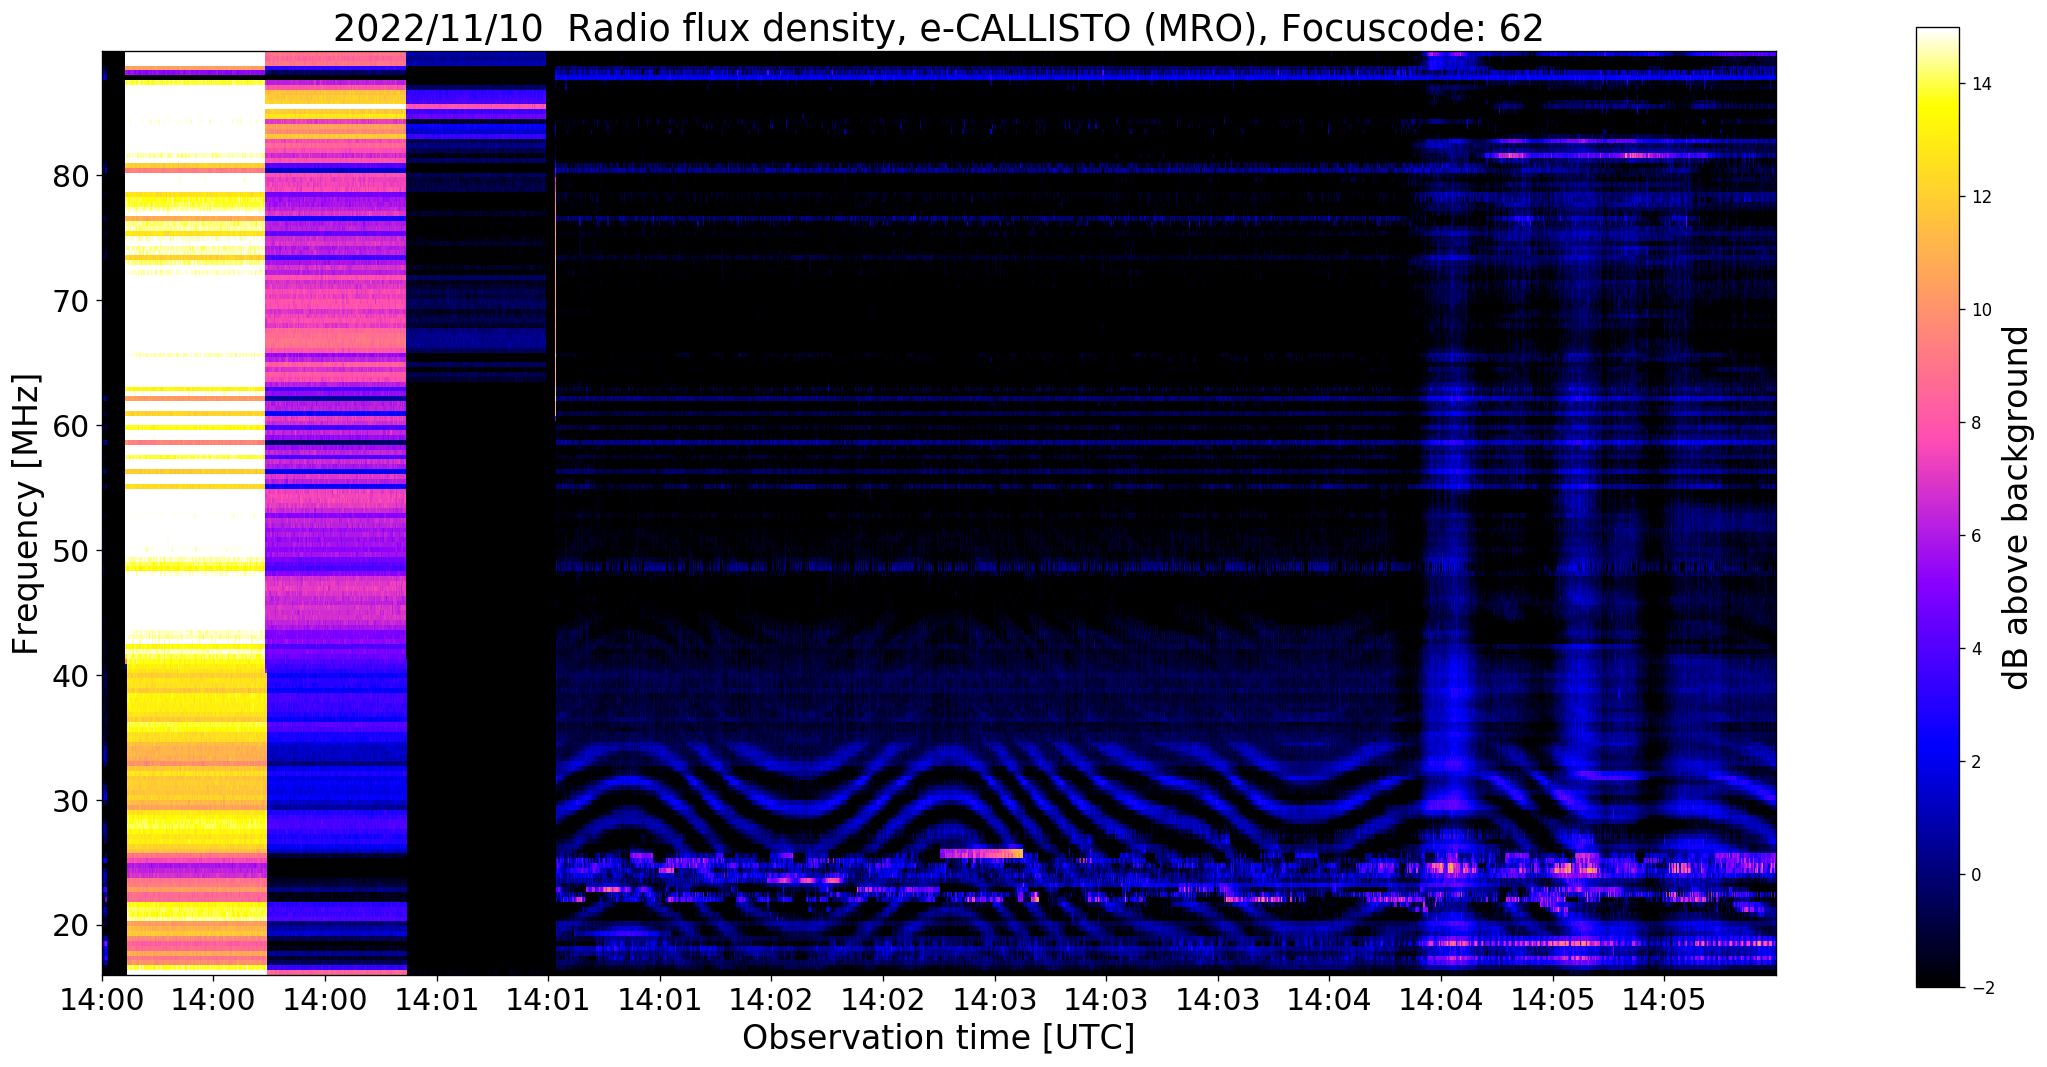The height and width of the screenshot is (1067, 2047).
Task: Click the colorbar gradient strip
Action: (1937, 508)
